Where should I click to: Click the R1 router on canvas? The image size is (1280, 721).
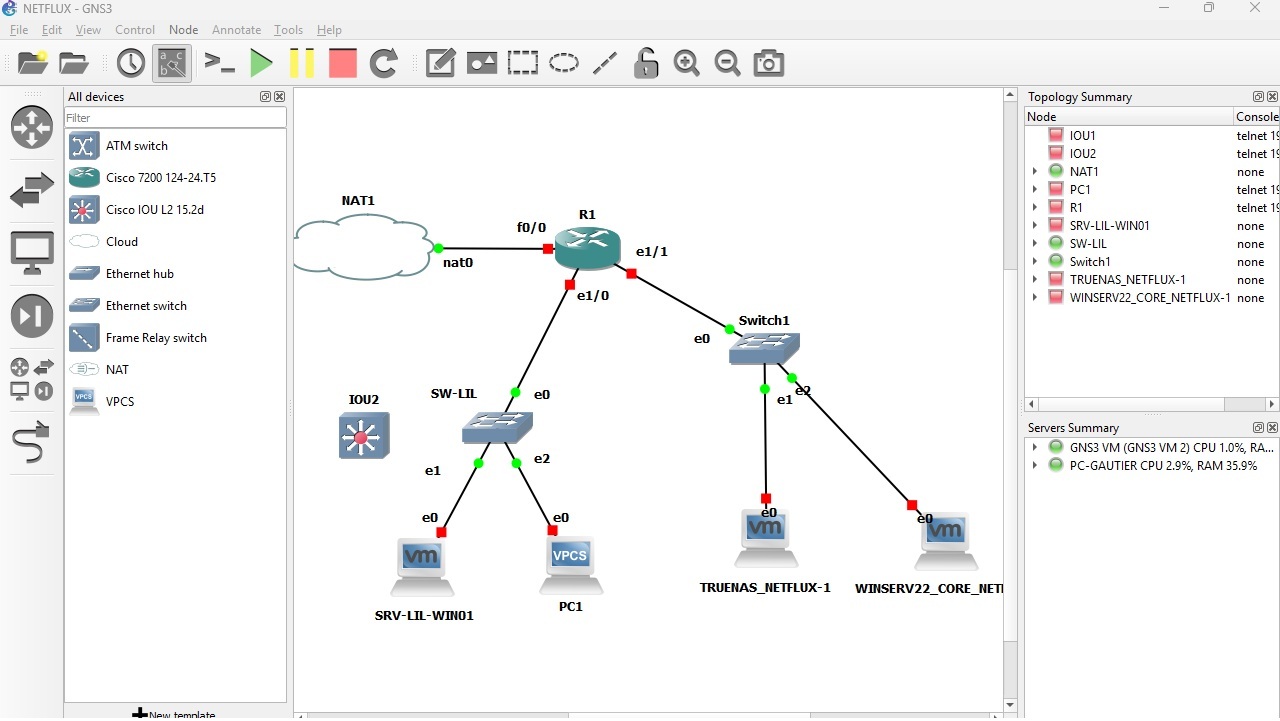[588, 247]
